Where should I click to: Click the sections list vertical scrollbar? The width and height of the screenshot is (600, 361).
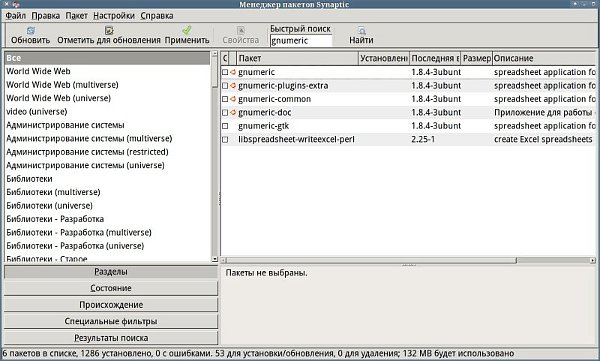tap(215, 72)
